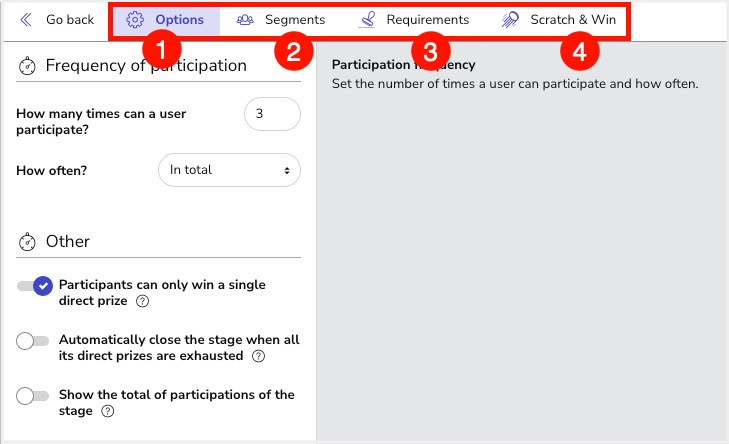The width and height of the screenshot is (729, 444).
Task: Enable automatically close the stage toggle
Action: 33,341
